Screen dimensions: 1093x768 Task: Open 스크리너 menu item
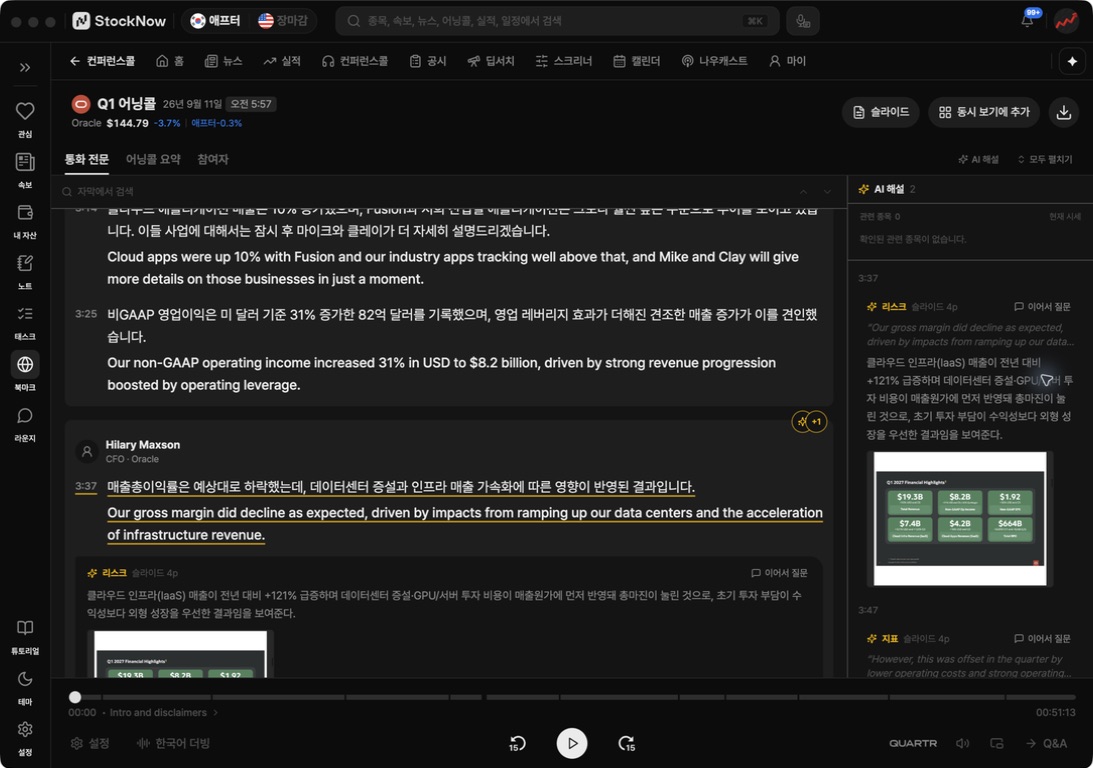pos(564,61)
